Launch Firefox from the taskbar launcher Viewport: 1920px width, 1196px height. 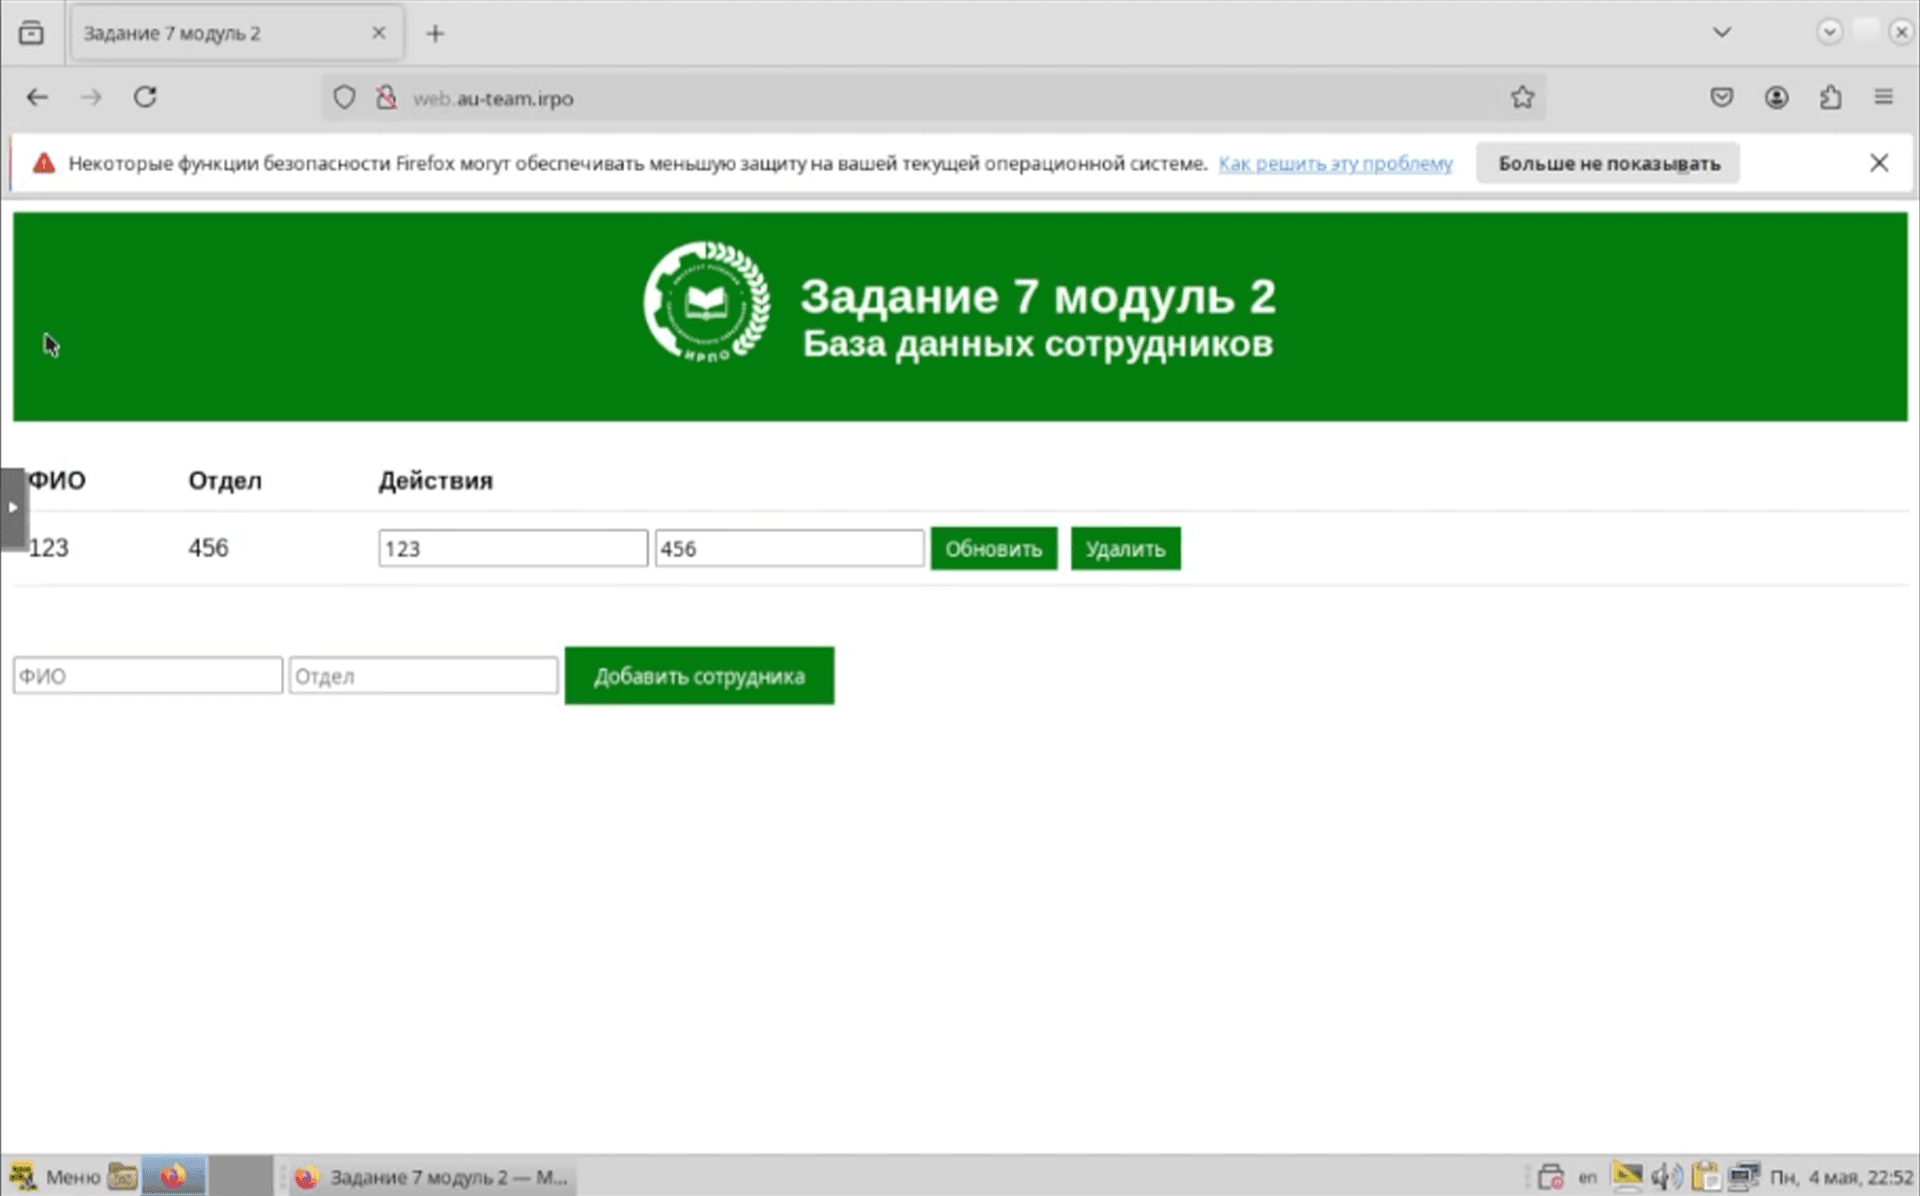coord(174,1177)
